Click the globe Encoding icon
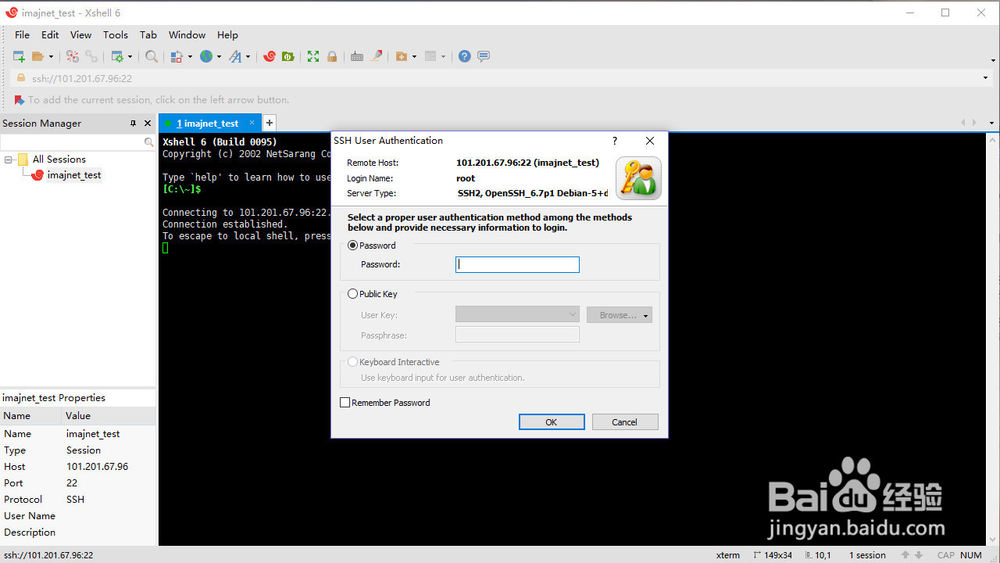 pyautogui.click(x=206, y=57)
